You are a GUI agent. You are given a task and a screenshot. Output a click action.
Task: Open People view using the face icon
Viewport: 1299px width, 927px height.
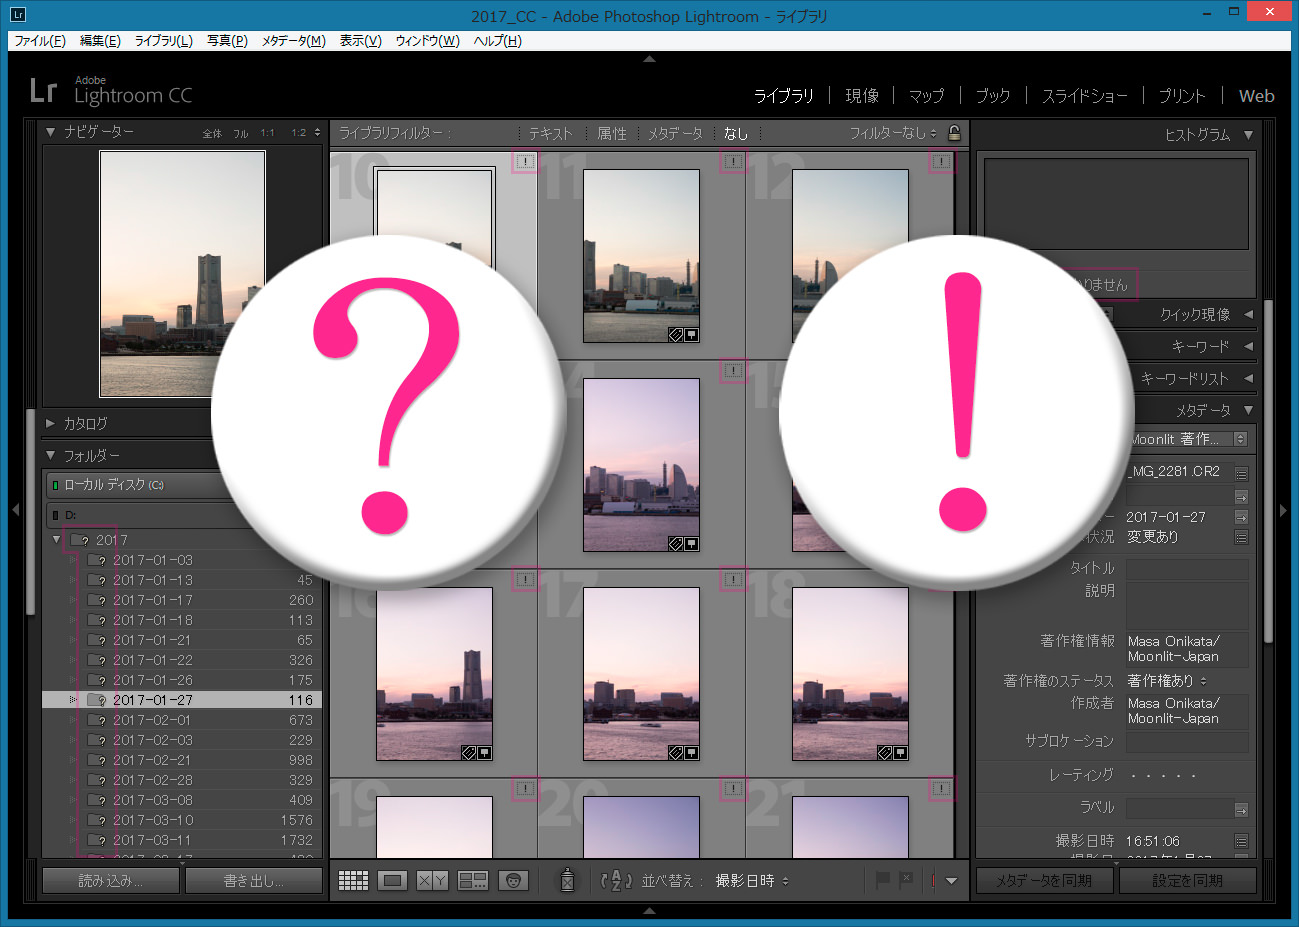pos(513,881)
